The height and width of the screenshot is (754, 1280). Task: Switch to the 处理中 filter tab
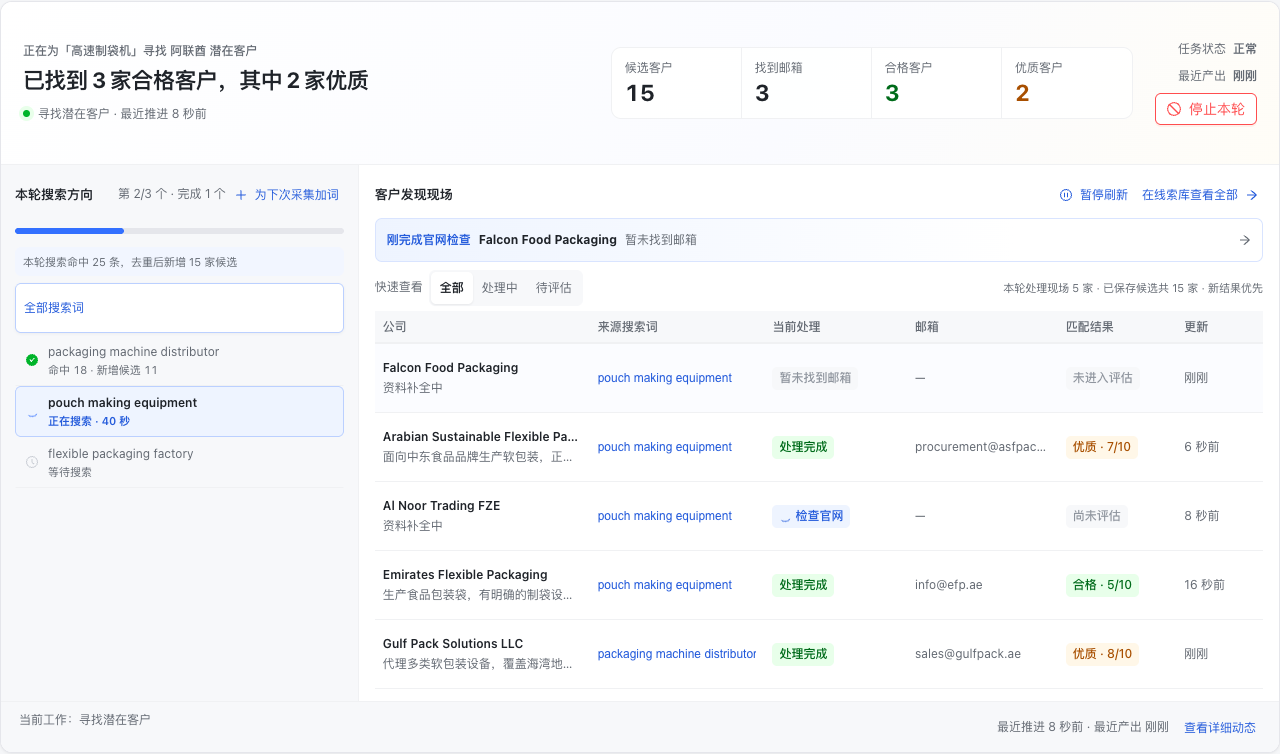500,288
